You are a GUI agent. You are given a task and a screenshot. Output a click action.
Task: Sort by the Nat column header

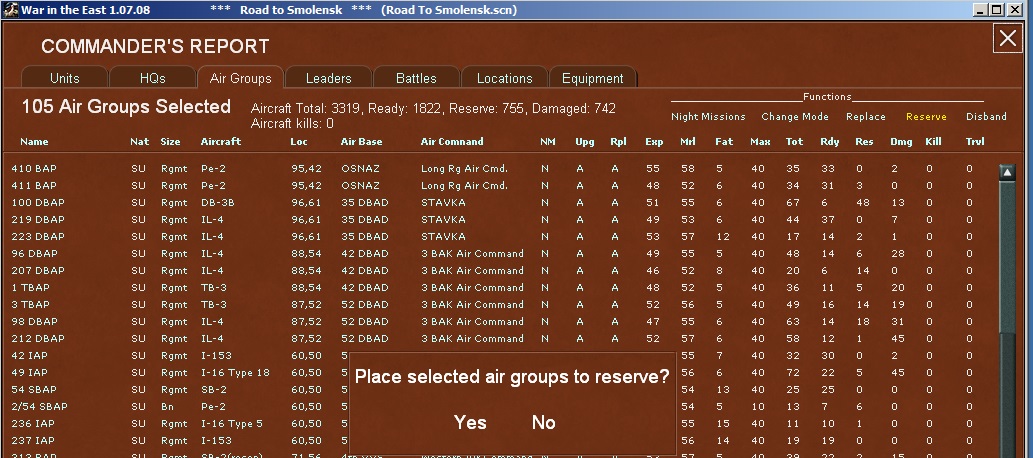coord(139,142)
